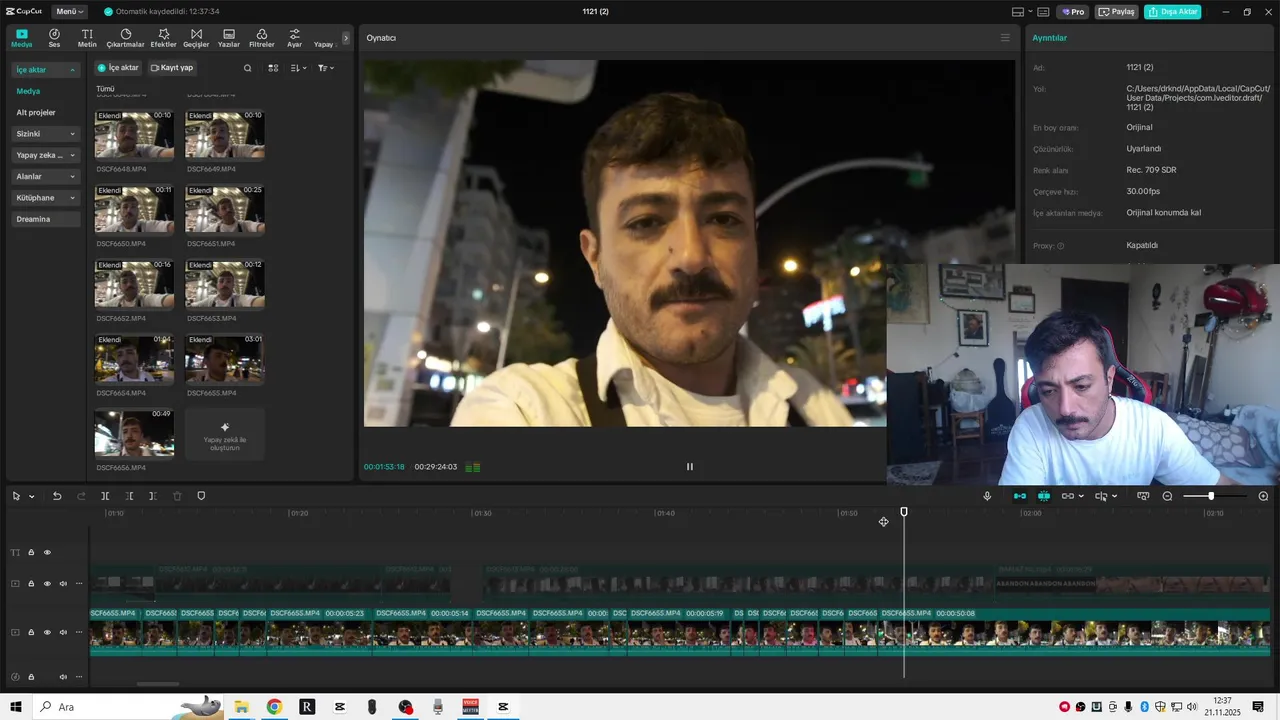Click the Kayıt yap record button
The height and width of the screenshot is (720, 1280).
point(172,68)
